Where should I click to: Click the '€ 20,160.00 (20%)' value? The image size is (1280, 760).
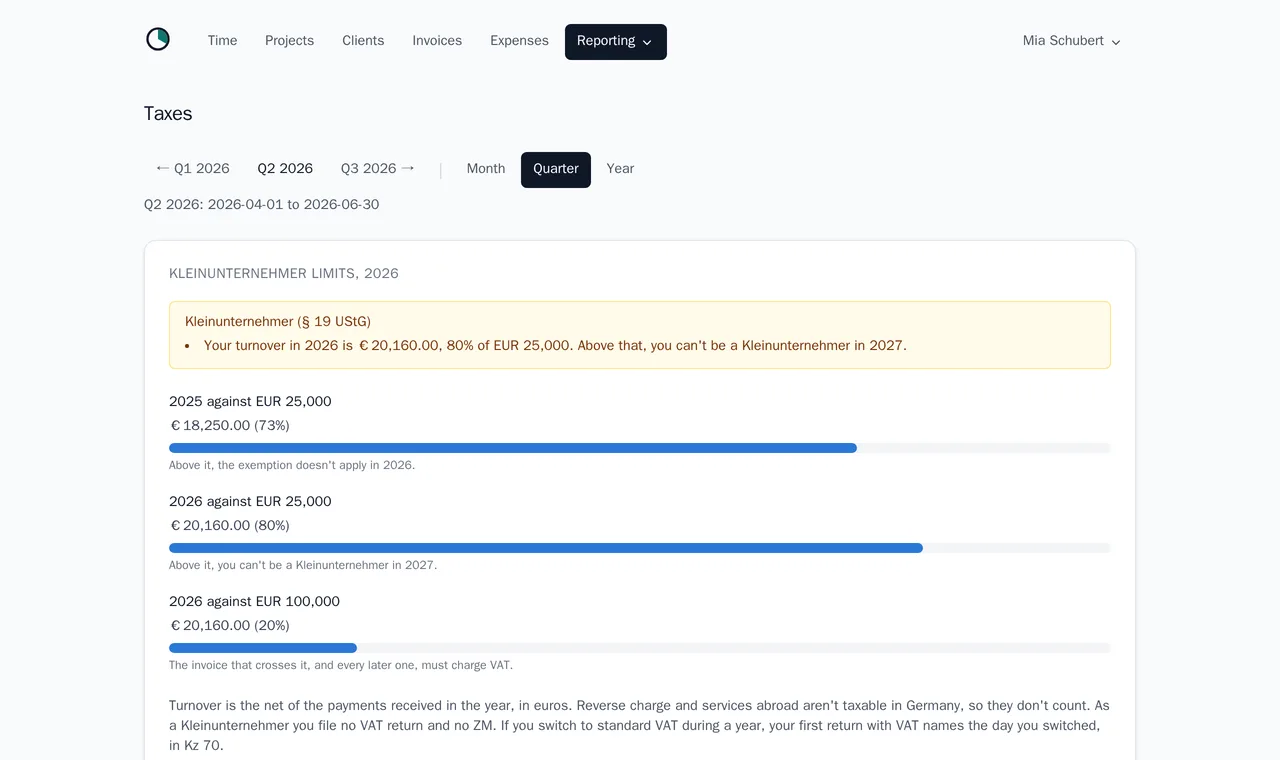click(229, 625)
